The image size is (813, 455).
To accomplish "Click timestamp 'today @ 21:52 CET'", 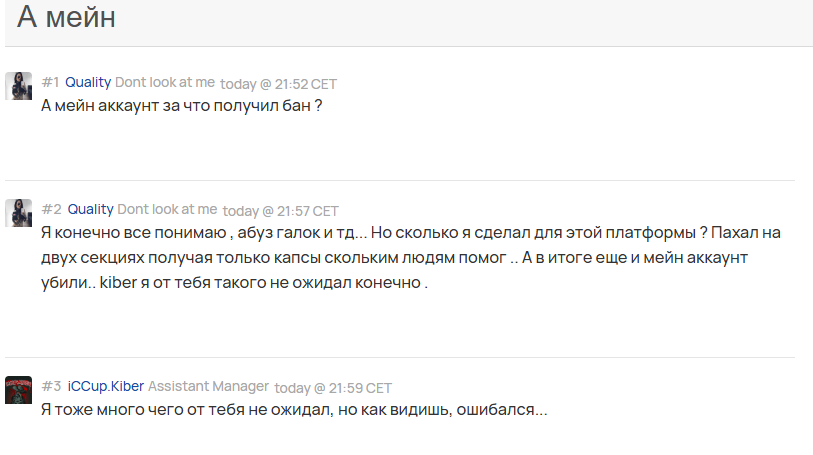I will 278,84.
